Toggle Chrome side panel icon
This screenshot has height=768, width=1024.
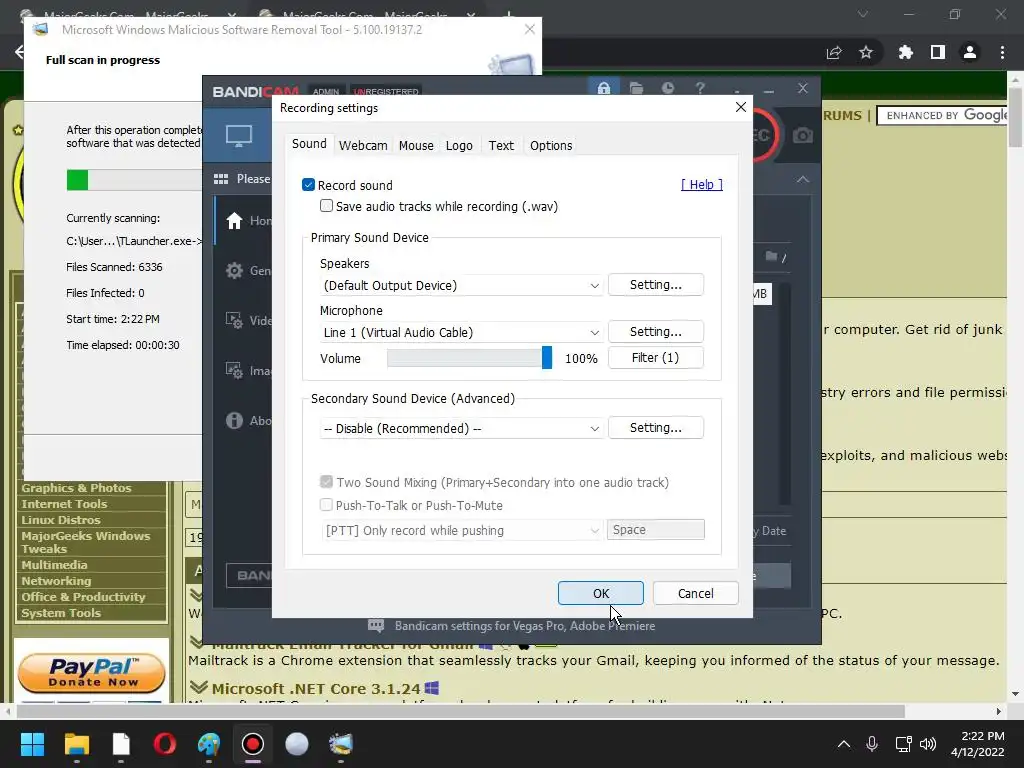[x=938, y=52]
